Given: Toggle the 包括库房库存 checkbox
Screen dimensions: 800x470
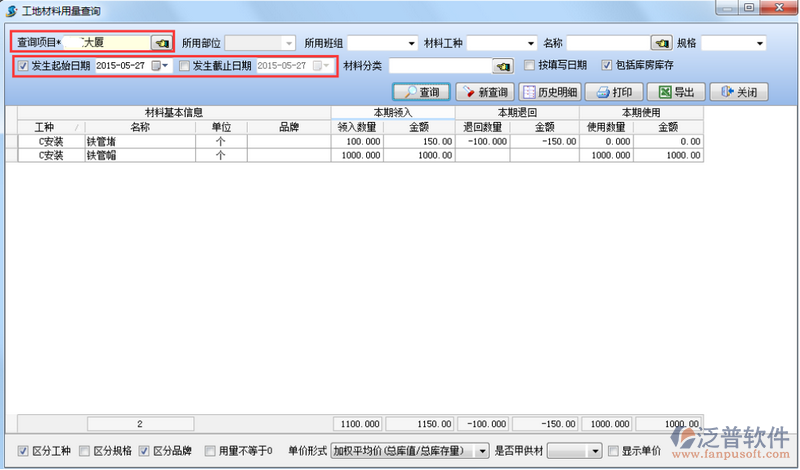Looking at the screenshot, I should tap(607, 66).
